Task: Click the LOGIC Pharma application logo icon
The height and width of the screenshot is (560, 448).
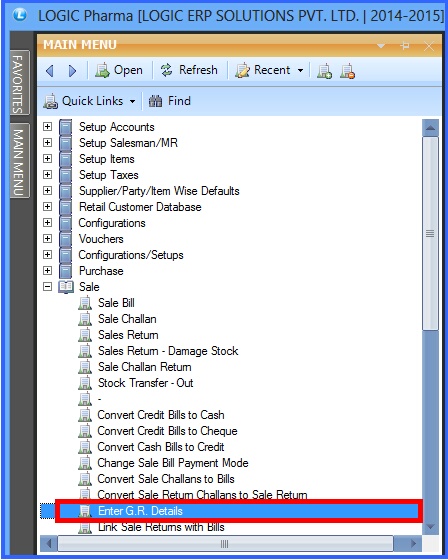Action: (x=20, y=15)
